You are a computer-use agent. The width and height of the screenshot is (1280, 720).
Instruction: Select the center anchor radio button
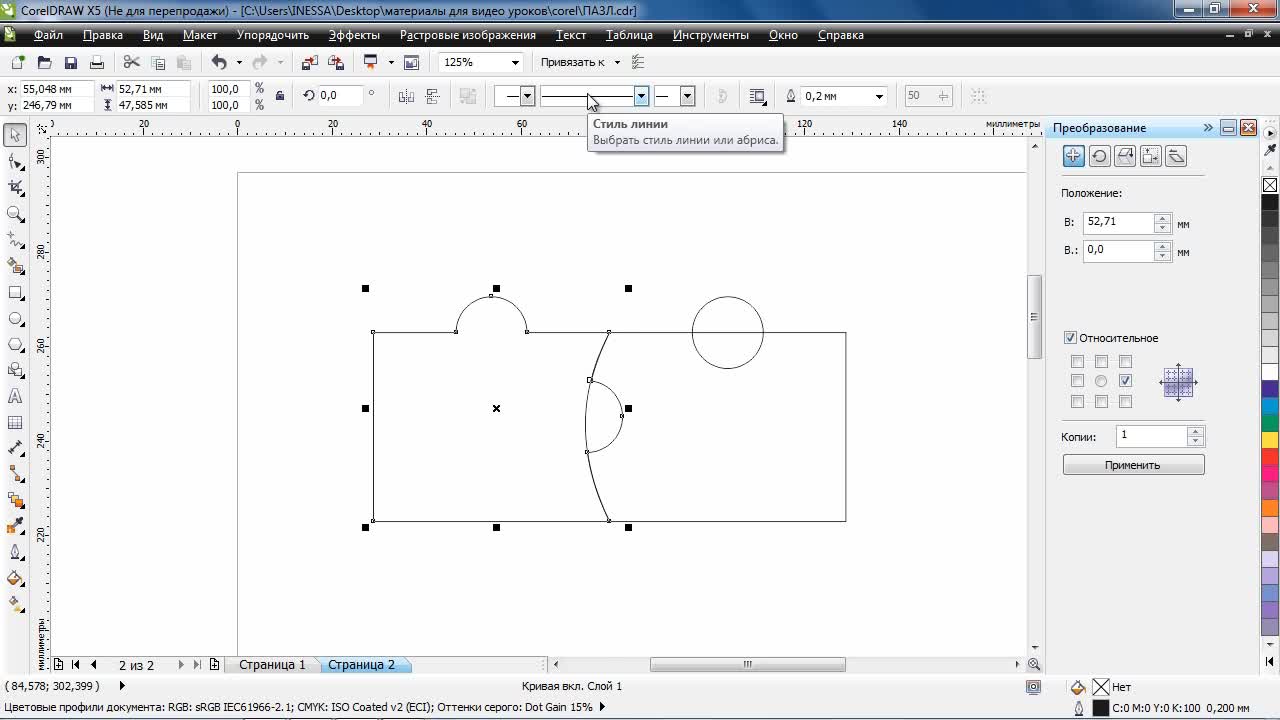pyautogui.click(x=1101, y=381)
